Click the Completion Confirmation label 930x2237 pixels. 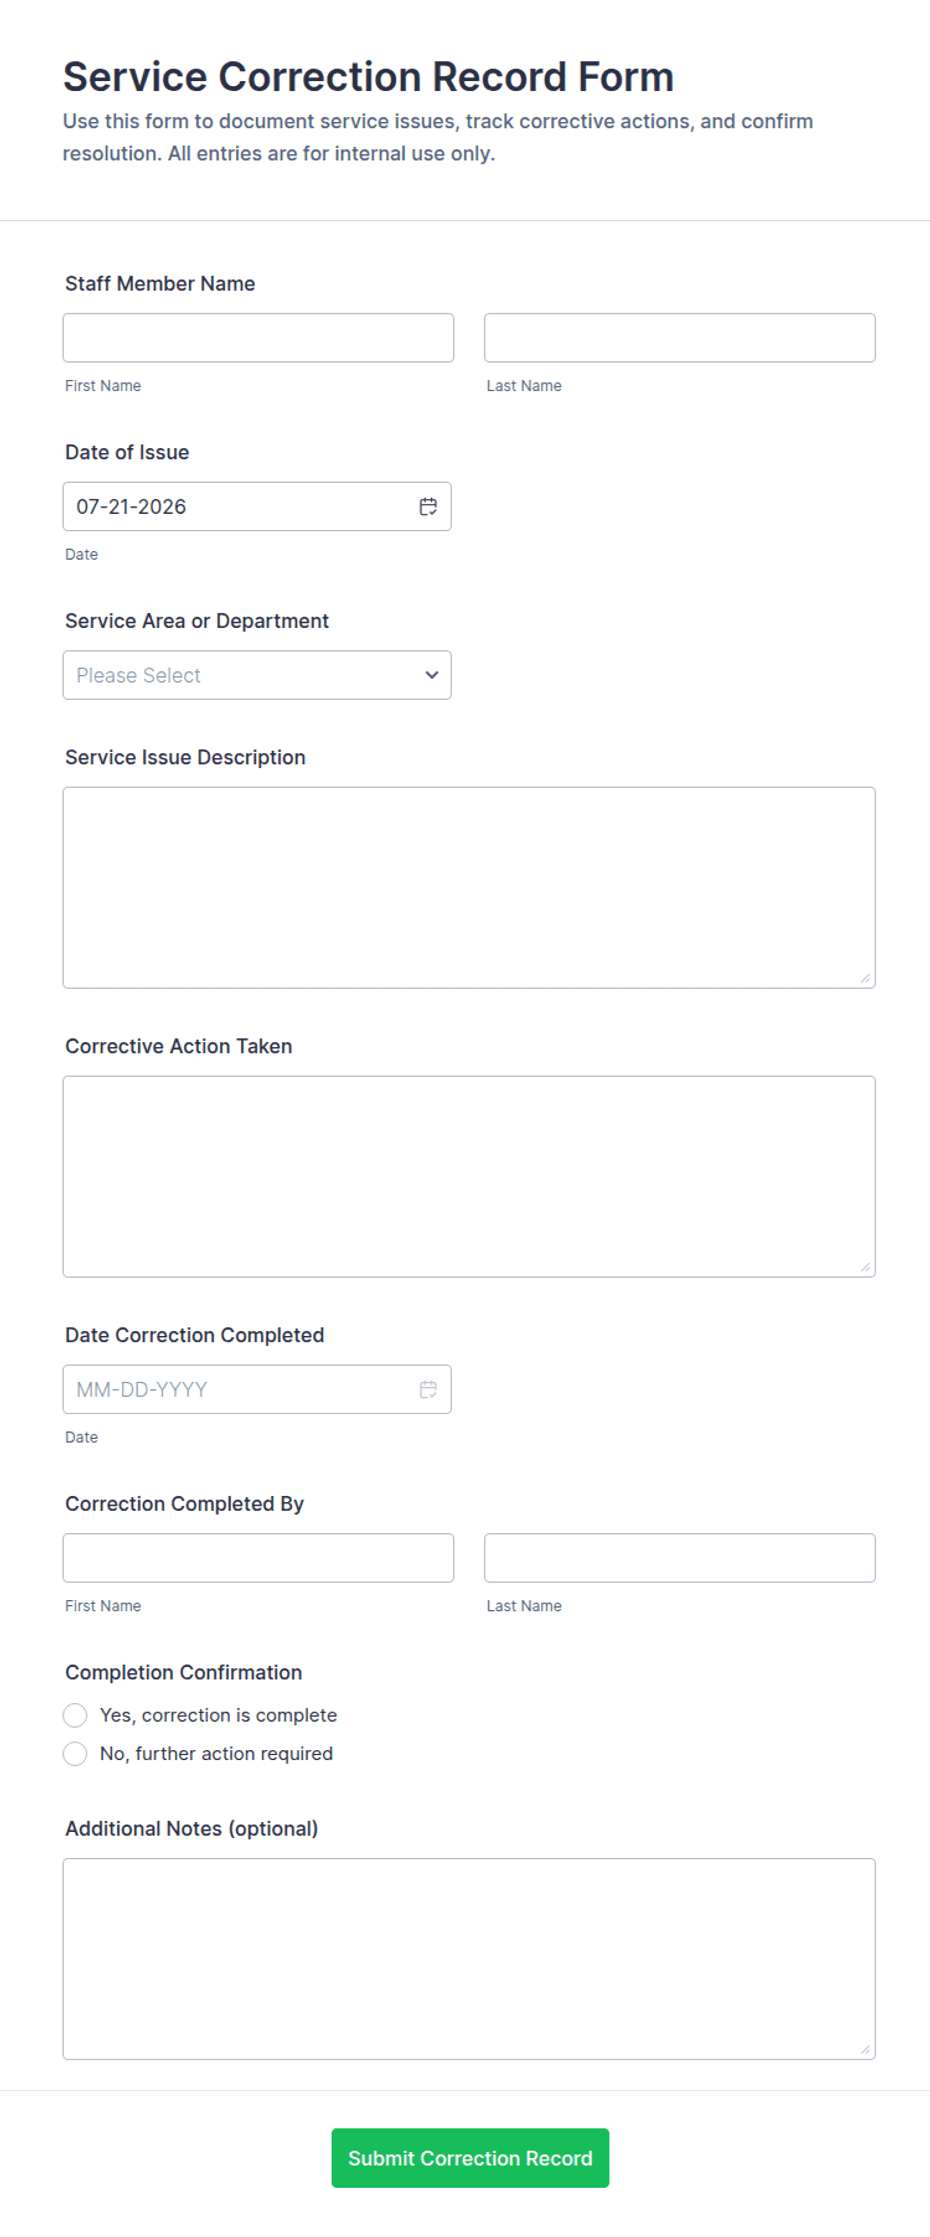184,1673
